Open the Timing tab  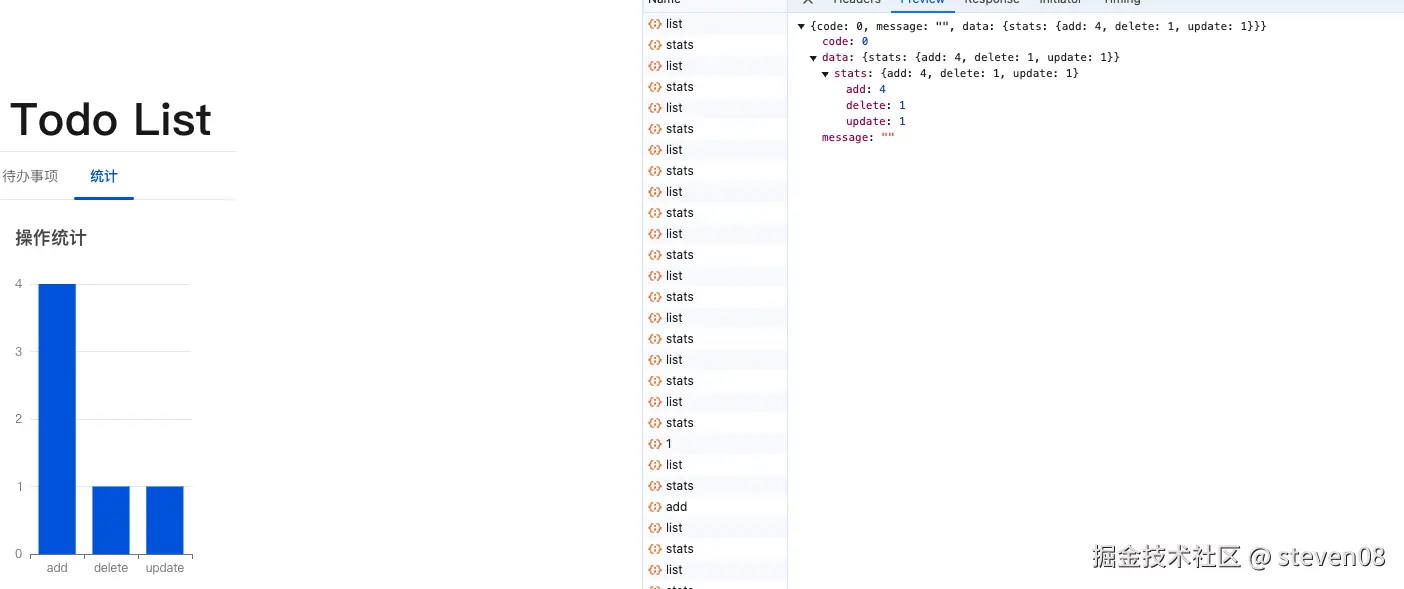(x=1122, y=2)
